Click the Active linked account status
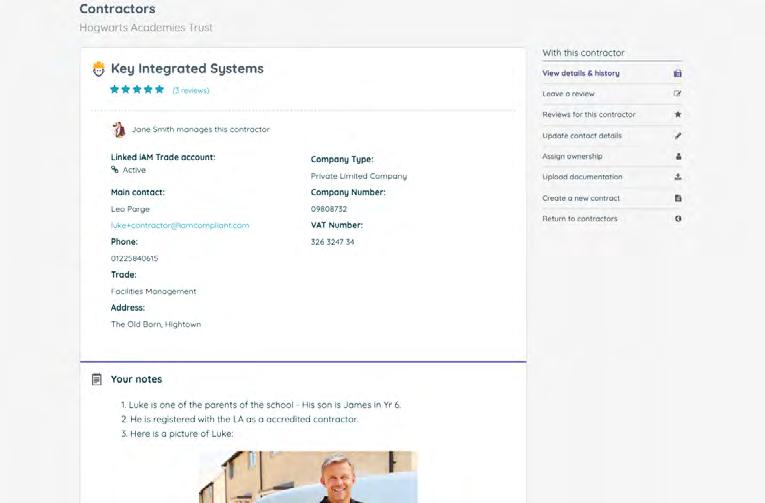This screenshot has width=765, height=503. tap(134, 170)
